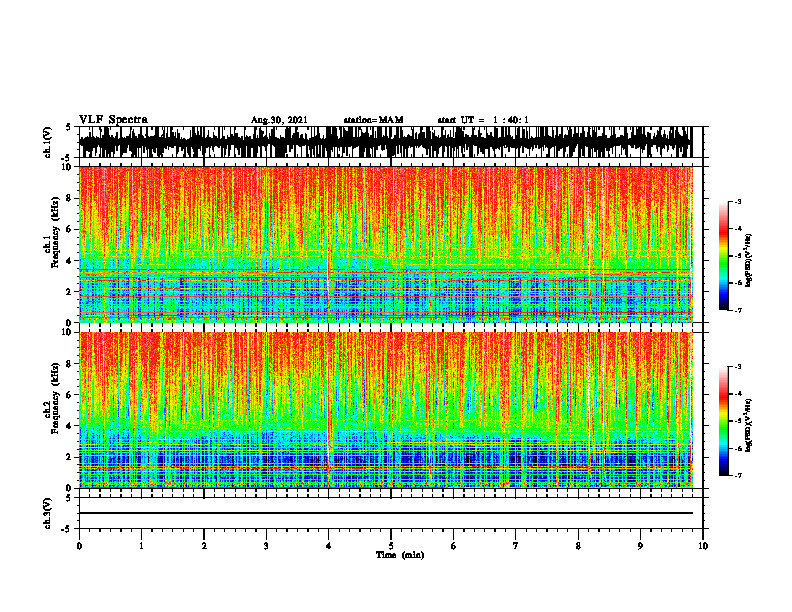
Task: Click the "-3" label on ch.2 color bar
Action: point(737,367)
